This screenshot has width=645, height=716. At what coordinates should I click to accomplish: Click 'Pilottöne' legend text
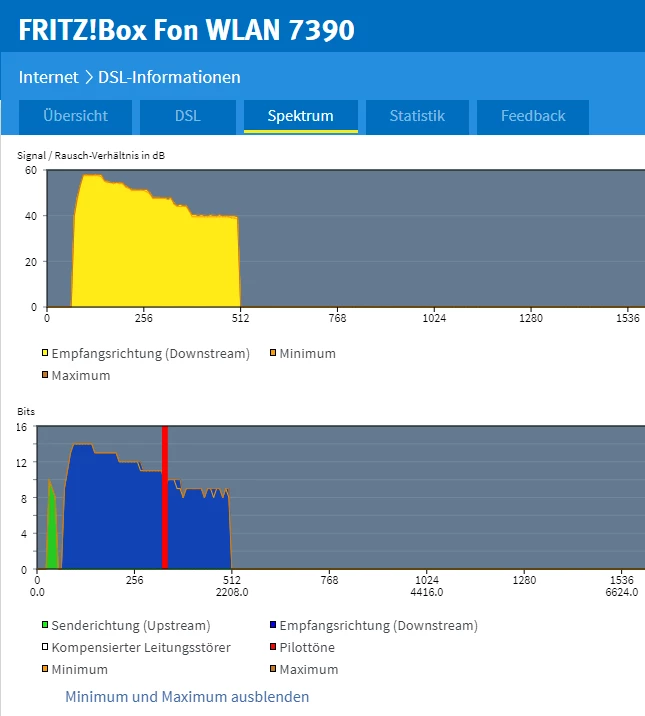(x=307, y=648)
